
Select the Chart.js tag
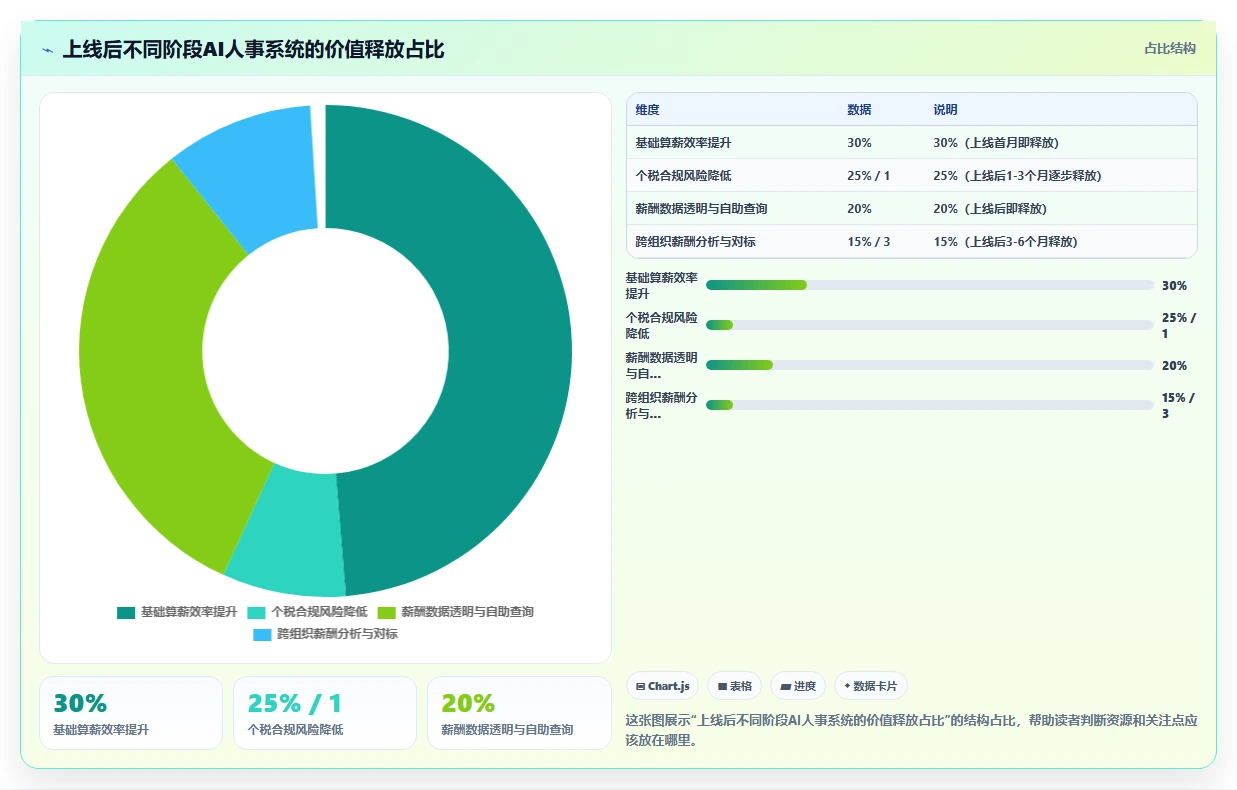(662, 686)
